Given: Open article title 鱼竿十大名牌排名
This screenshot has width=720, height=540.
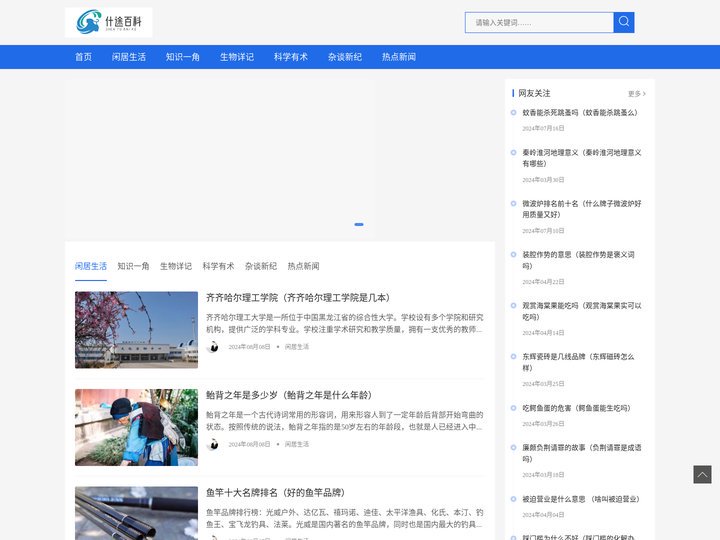Looking at the screenshot, I should point(275,493).
